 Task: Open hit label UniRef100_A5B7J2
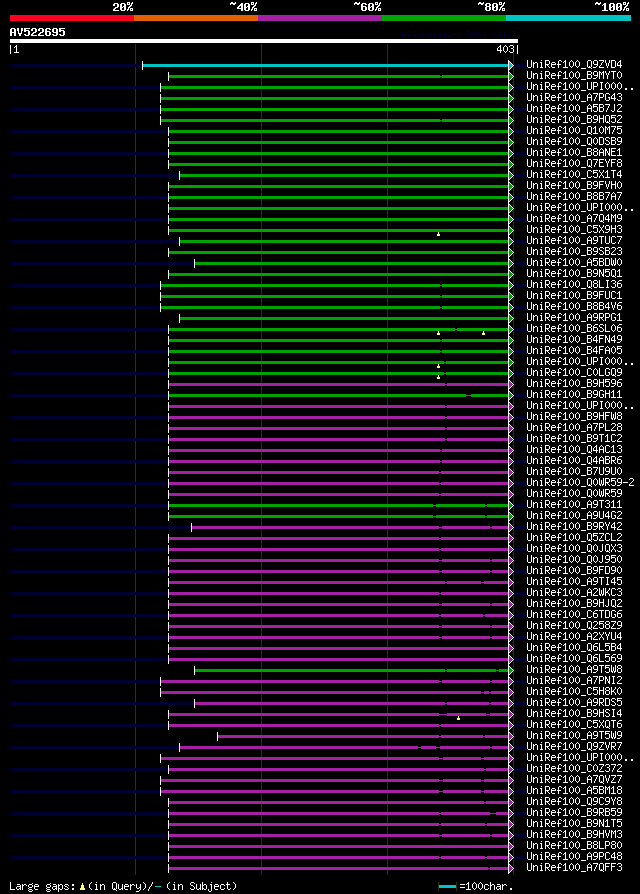click(x=574, y=109)
